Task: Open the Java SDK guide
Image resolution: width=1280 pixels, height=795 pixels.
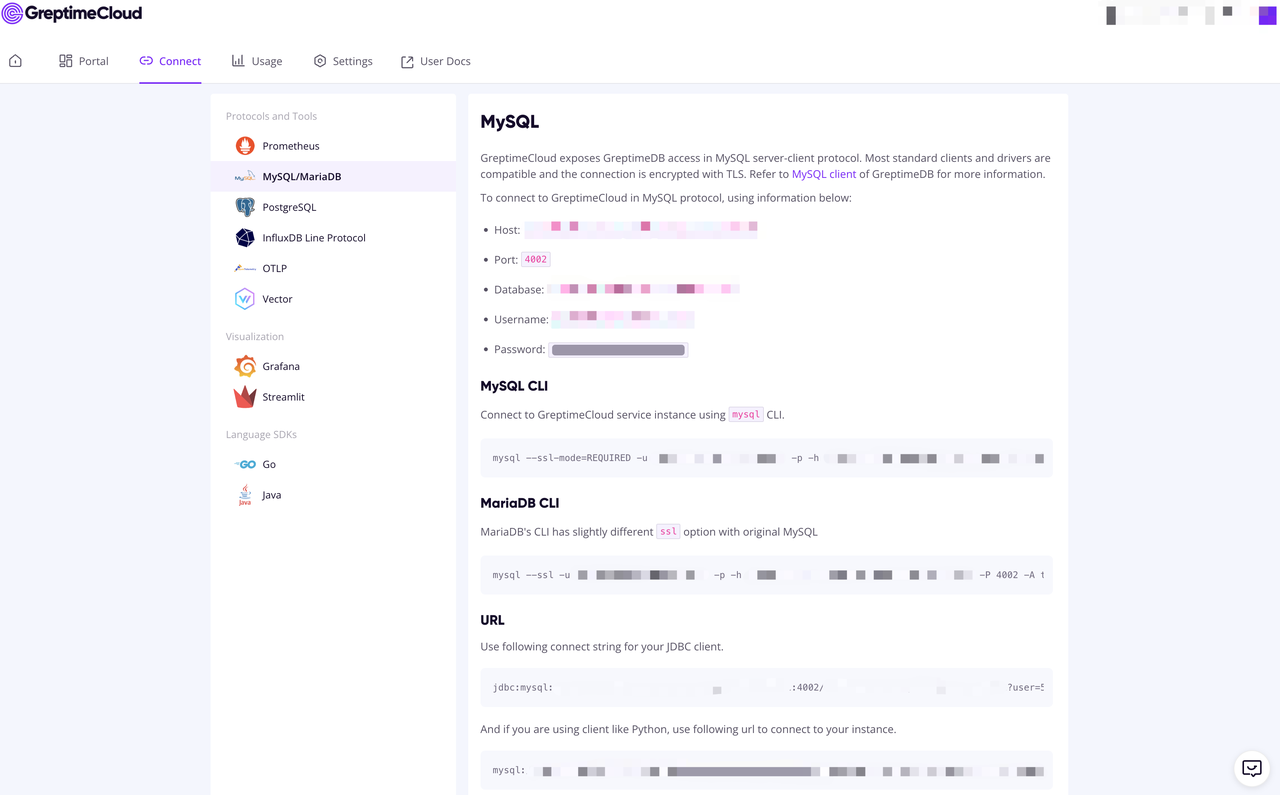Action: click(x=271, y=494)
